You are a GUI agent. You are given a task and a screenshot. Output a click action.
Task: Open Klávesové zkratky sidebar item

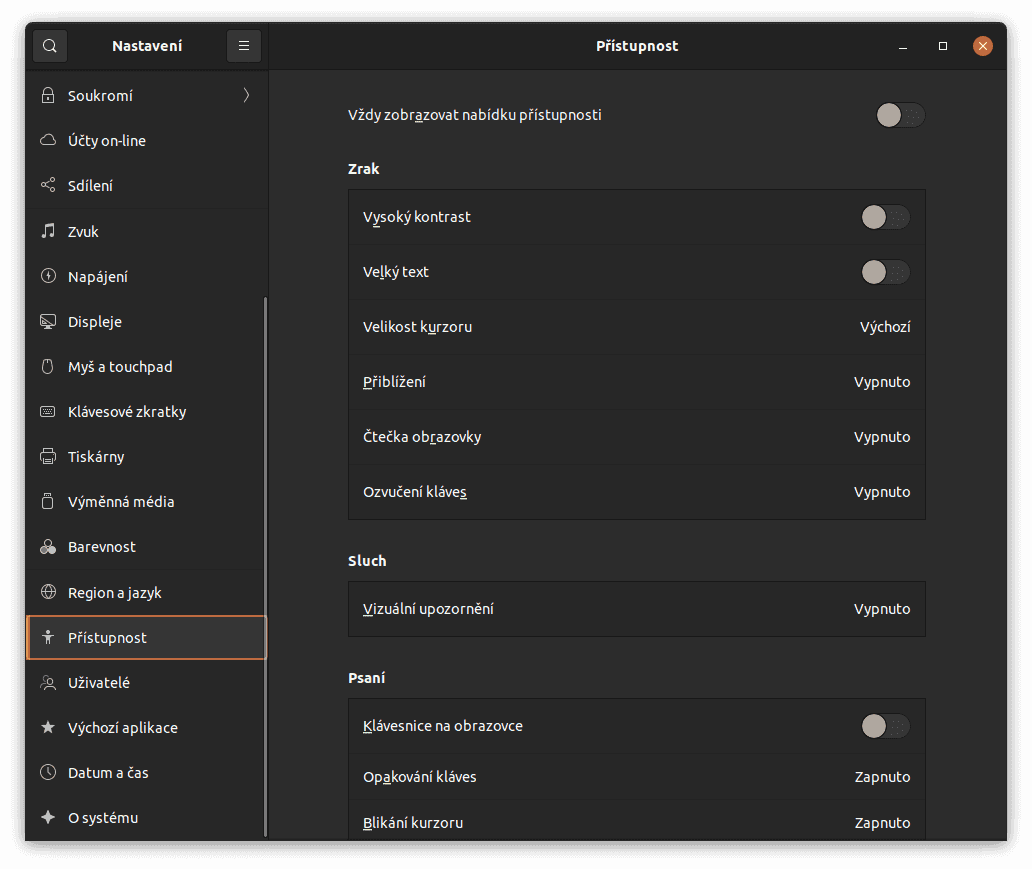tap(127, 412)
